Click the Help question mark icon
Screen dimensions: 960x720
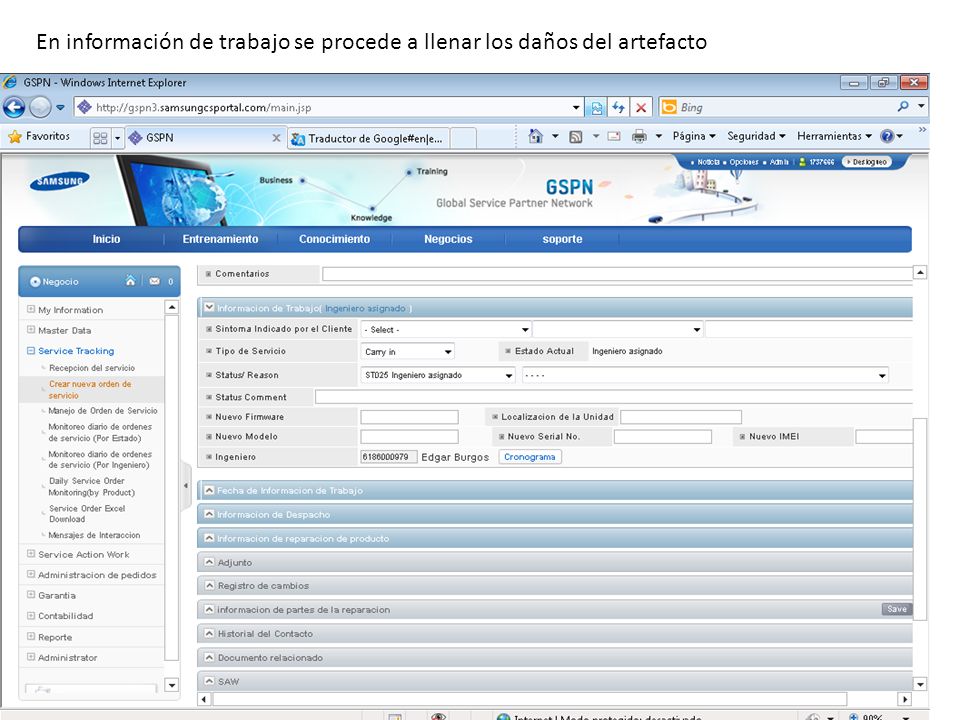(x=887, y=136)
